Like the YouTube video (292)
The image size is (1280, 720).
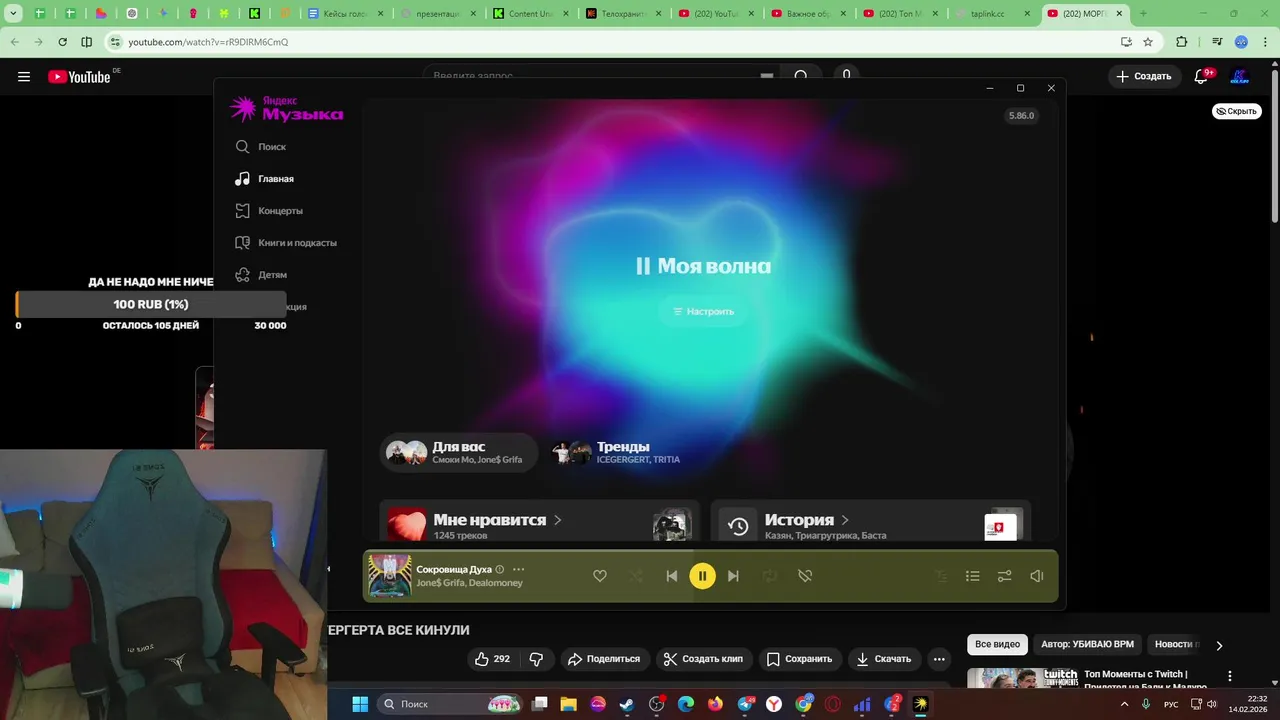(x=493, y=659)
